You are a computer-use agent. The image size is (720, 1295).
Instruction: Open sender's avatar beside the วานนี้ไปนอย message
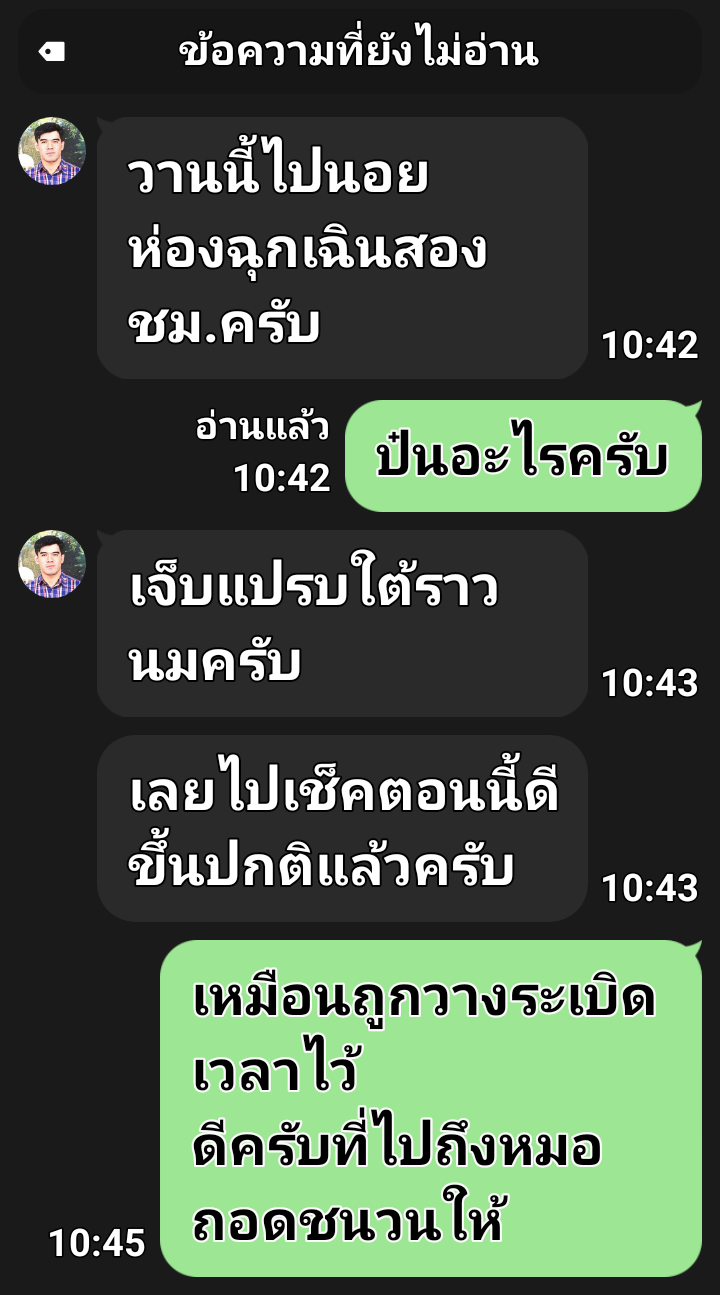coord(52,151)
